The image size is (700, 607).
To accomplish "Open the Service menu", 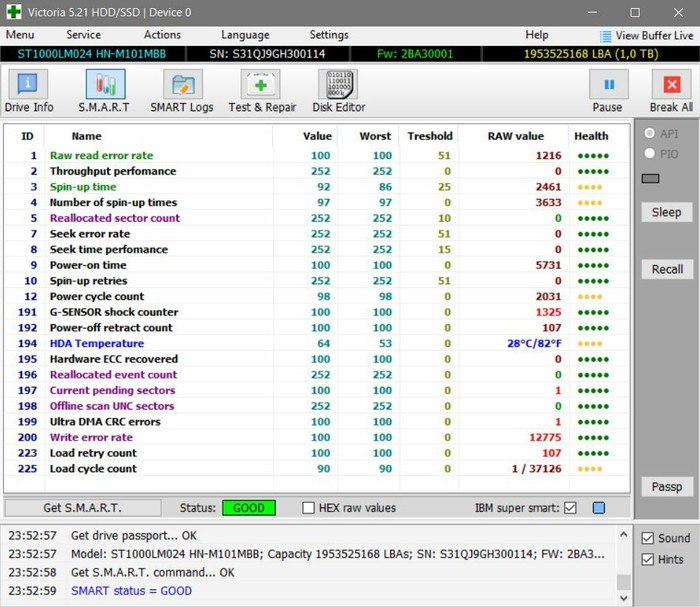I will coord(83,35).
